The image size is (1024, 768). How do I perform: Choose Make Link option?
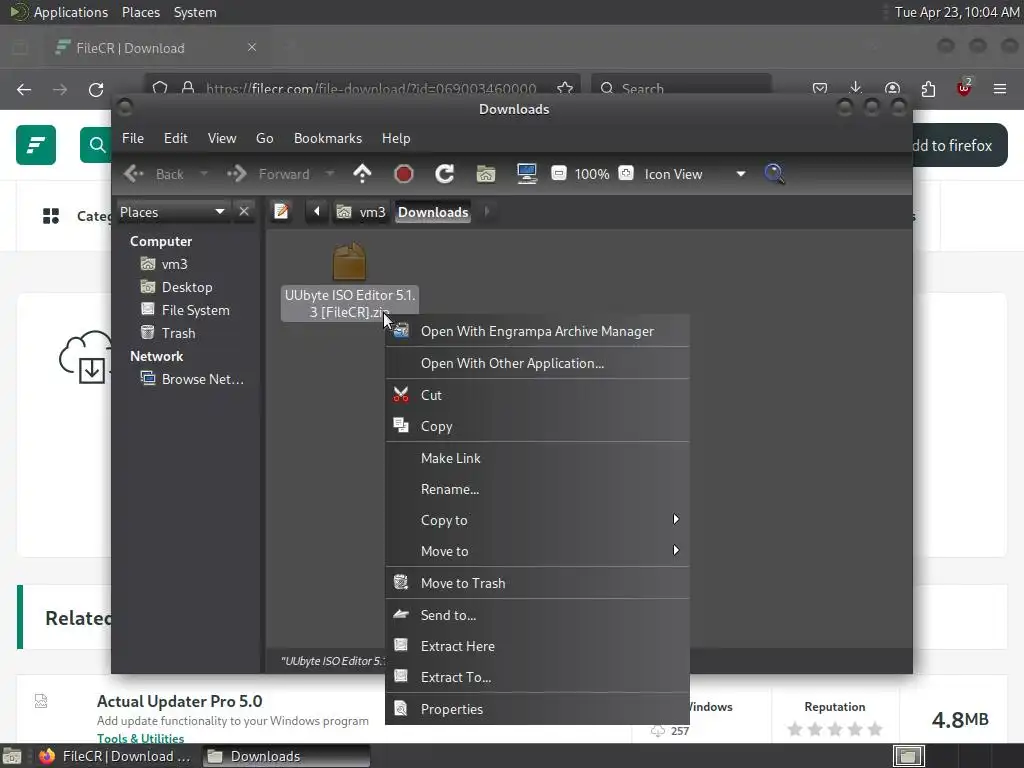pyautogui.click(x=537, y=458)
